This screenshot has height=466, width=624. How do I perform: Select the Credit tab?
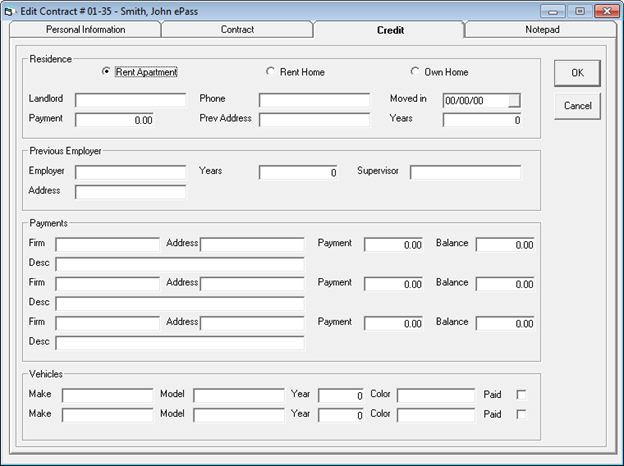[390, 30]
